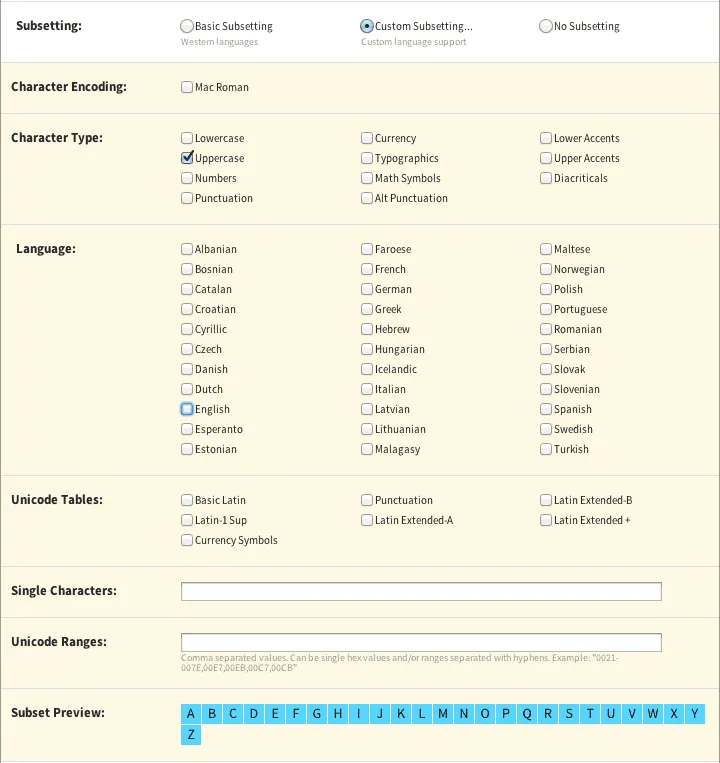Tick the Currency character type checkbox
The image size is (720, 763).
367,139
